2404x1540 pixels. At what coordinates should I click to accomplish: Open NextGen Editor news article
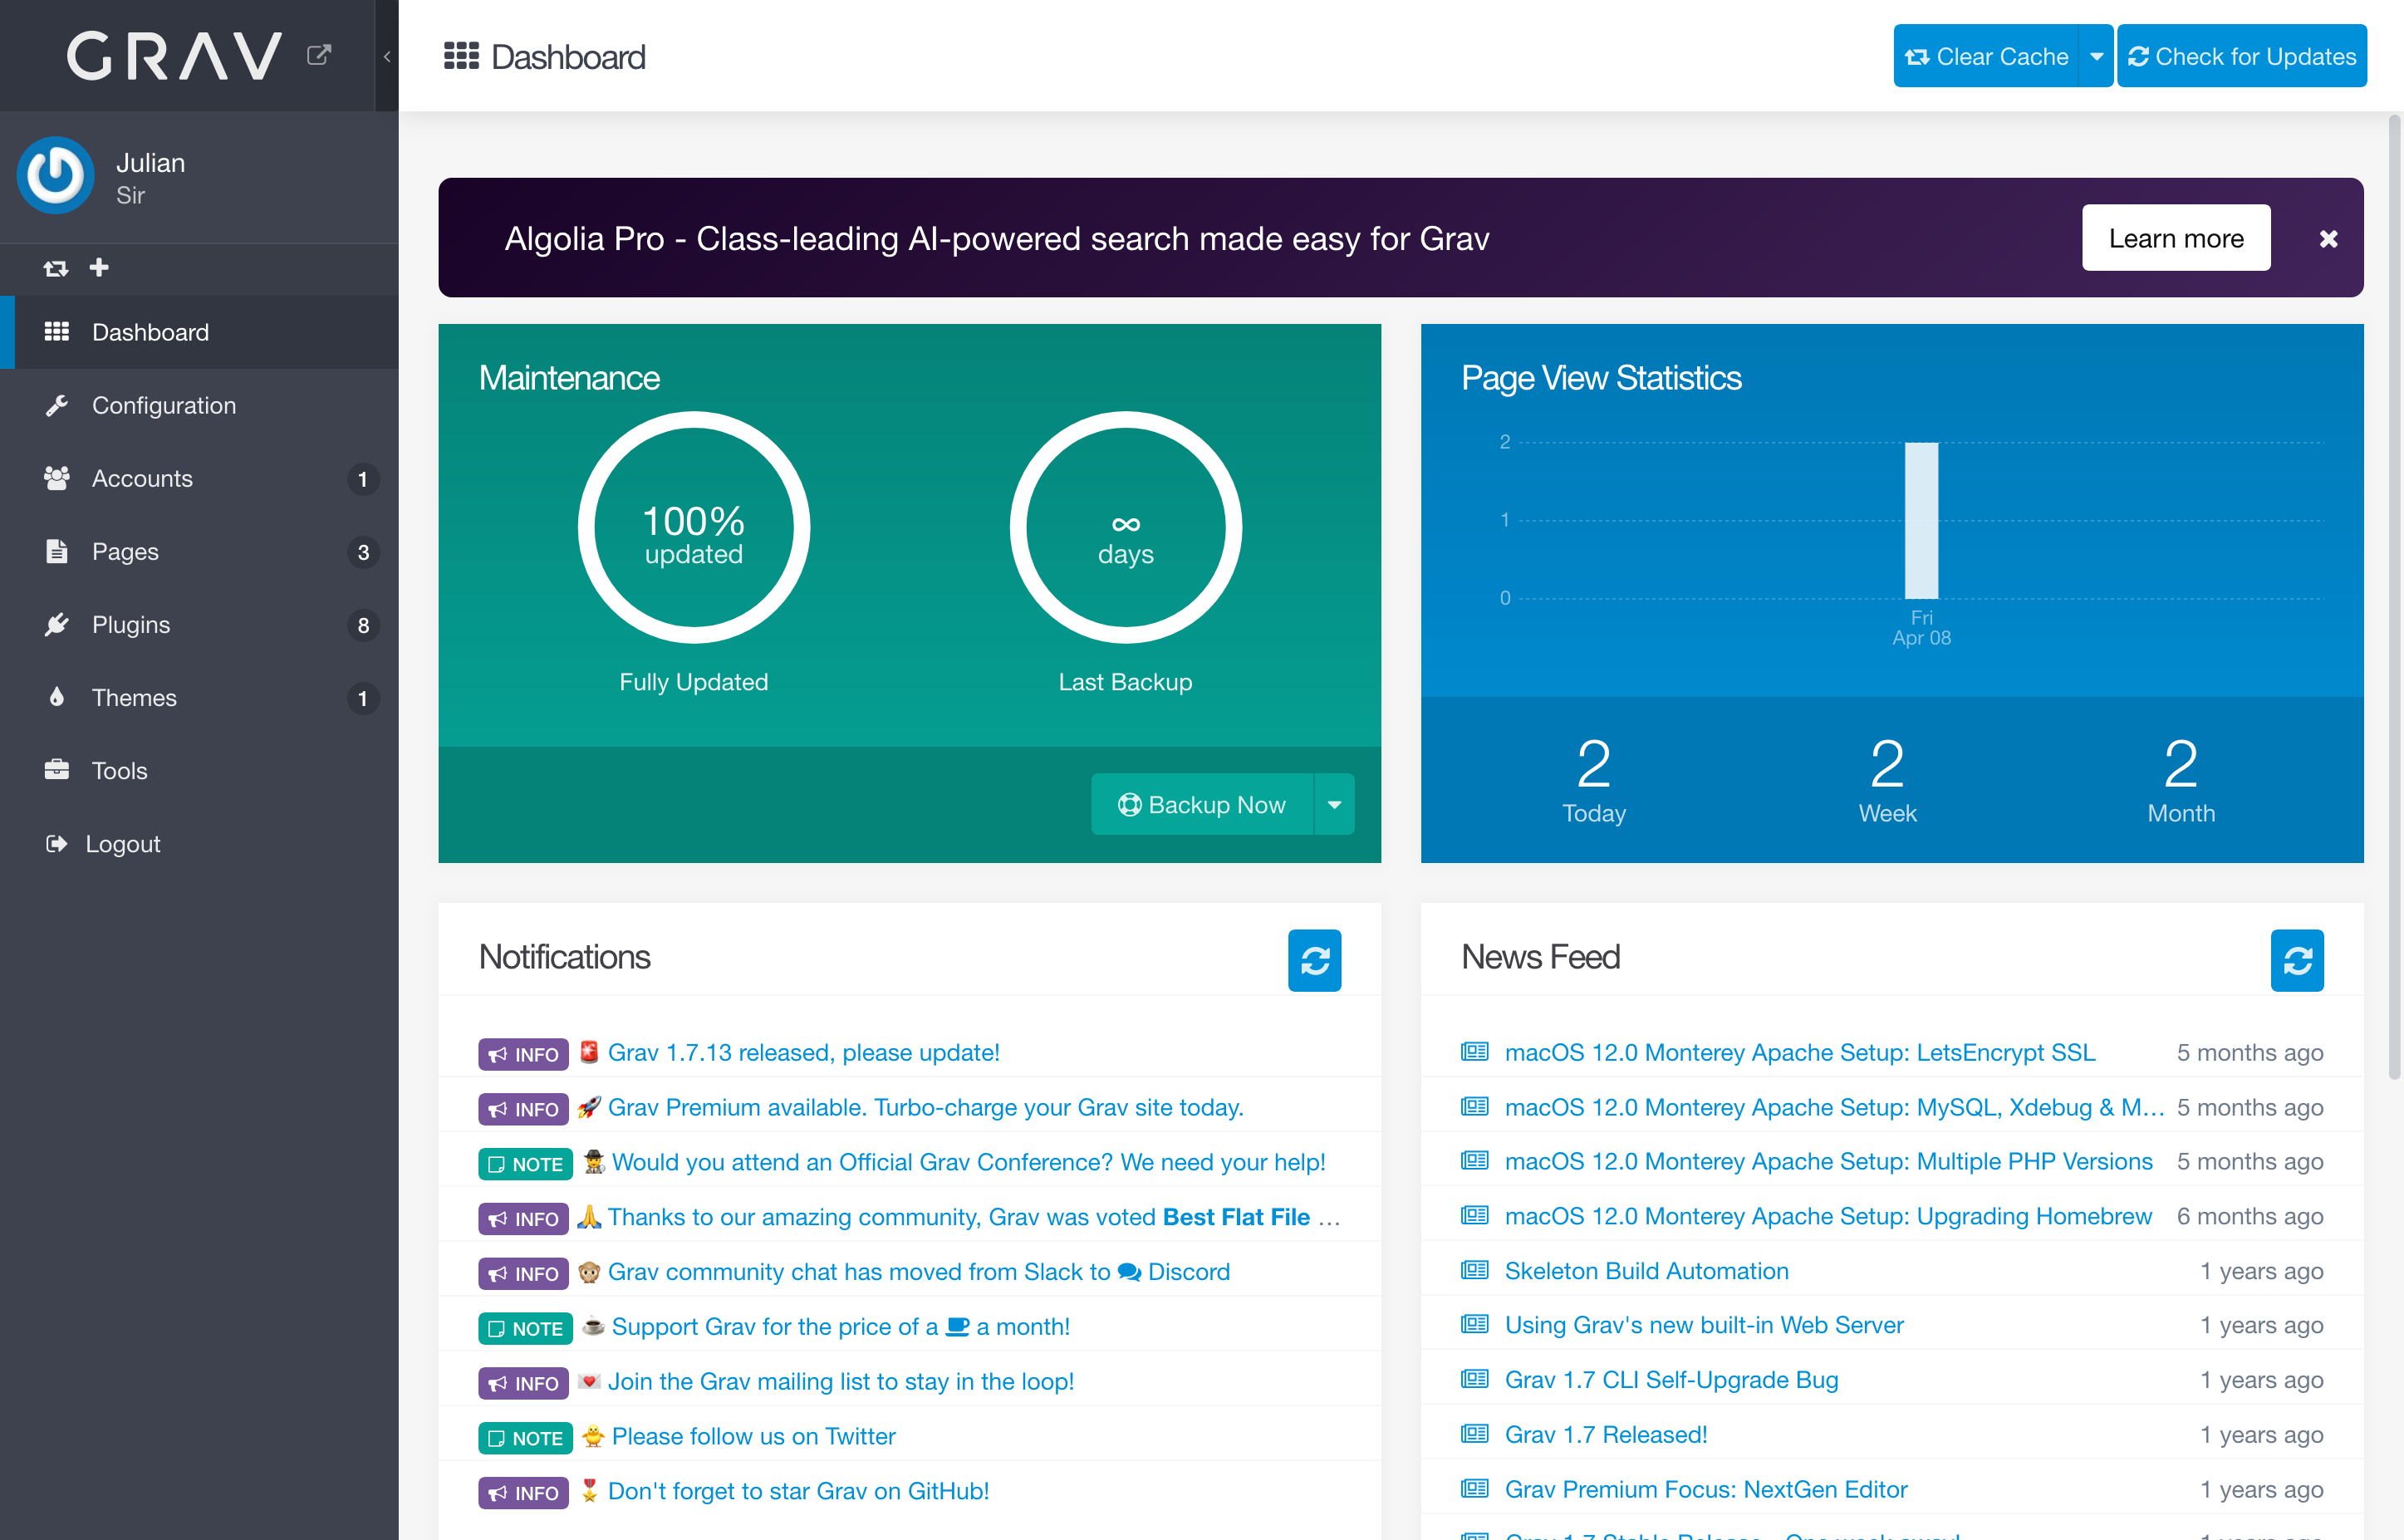coord(1706,1489)
